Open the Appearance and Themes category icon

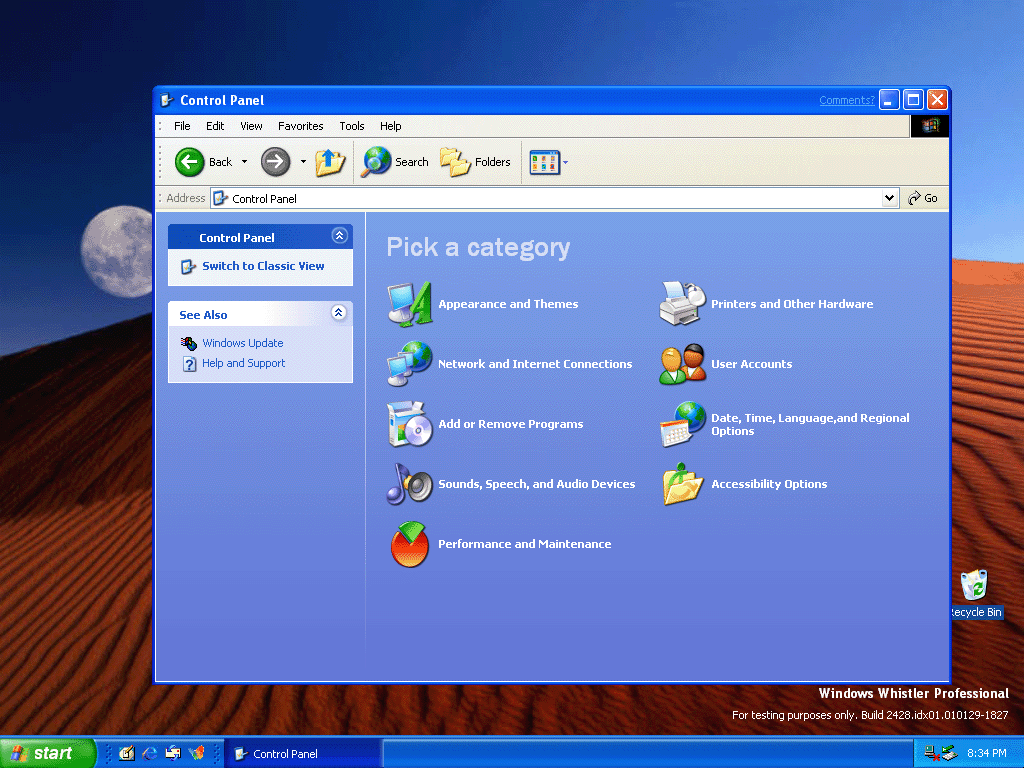coord(409,304)
